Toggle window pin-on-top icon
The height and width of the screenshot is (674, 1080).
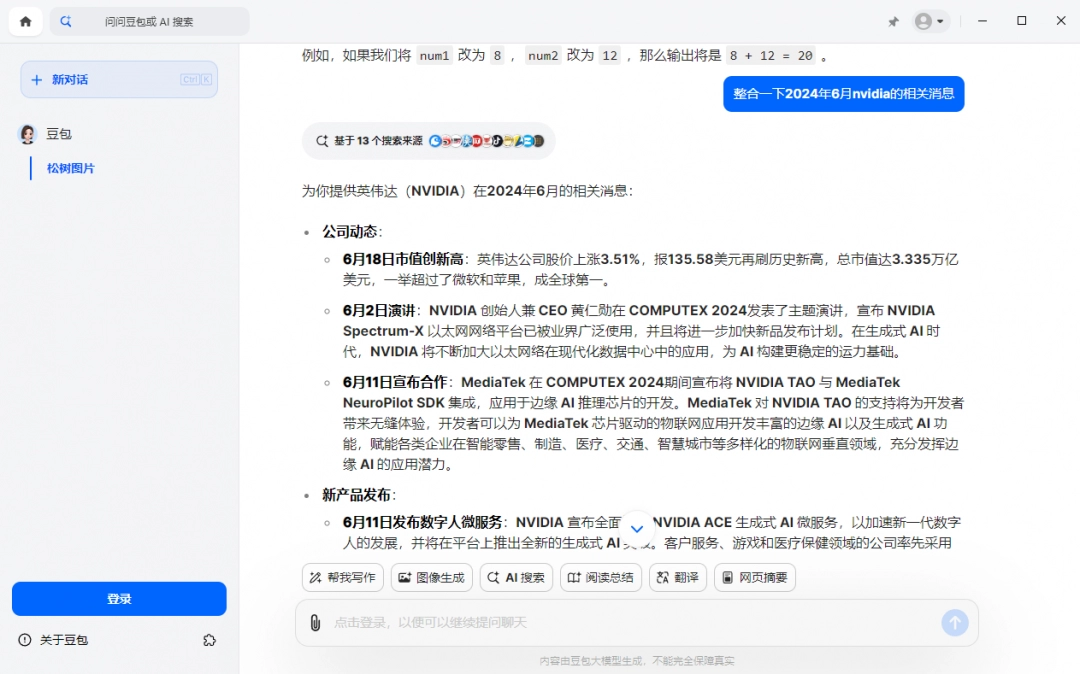point(893,20)
